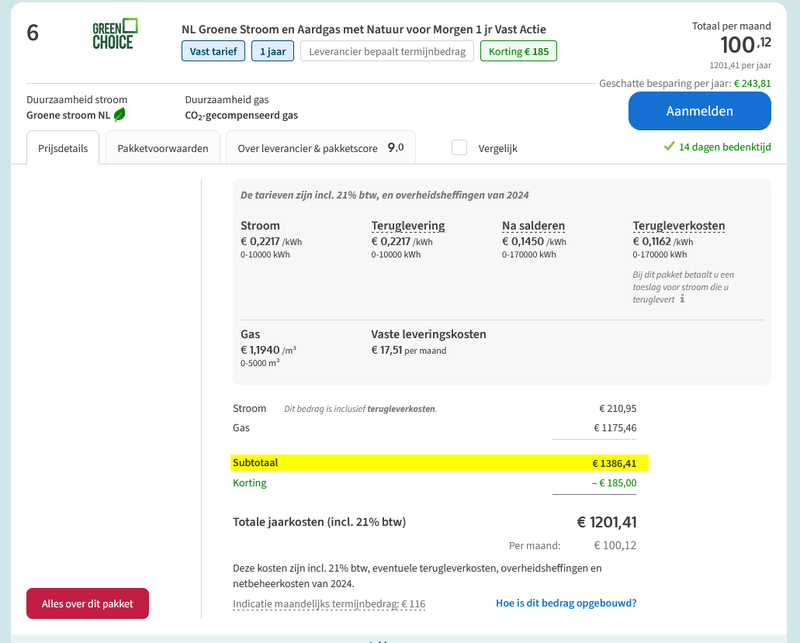Click the Vaste leveringskosten € 17,51 value

click(409, 350)
